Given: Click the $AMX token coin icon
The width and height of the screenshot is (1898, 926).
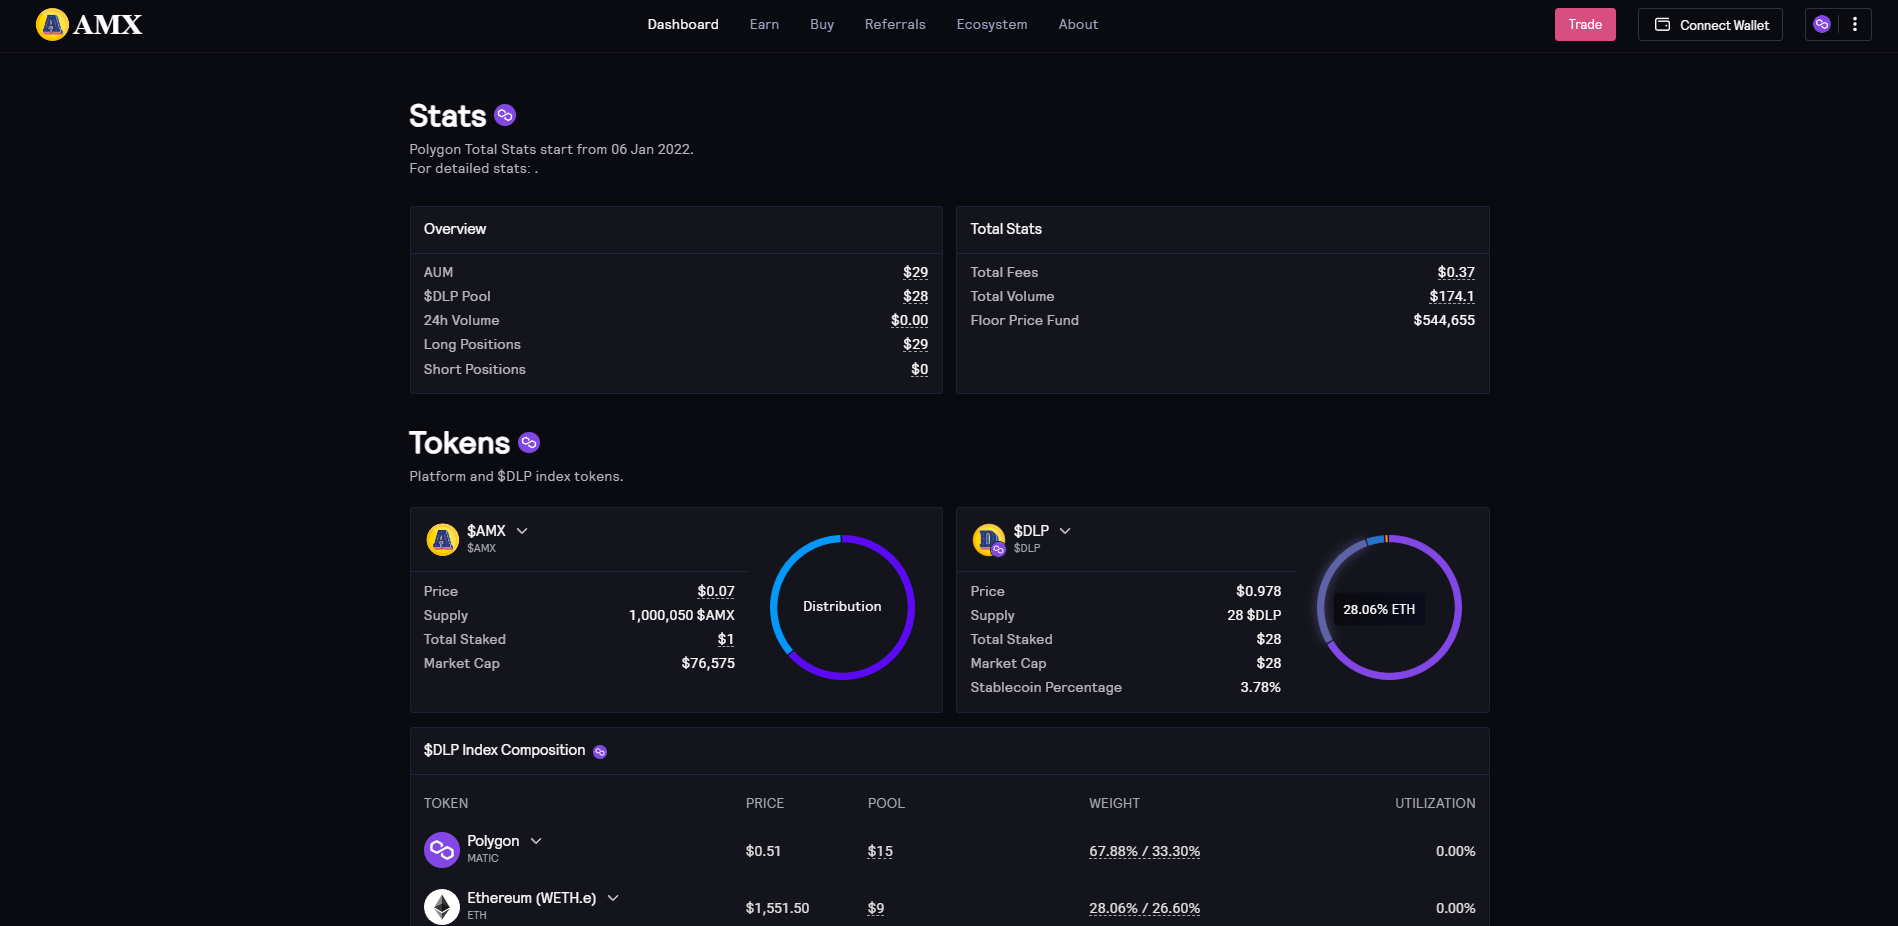Looking at the screenshot, I should 442,539.
